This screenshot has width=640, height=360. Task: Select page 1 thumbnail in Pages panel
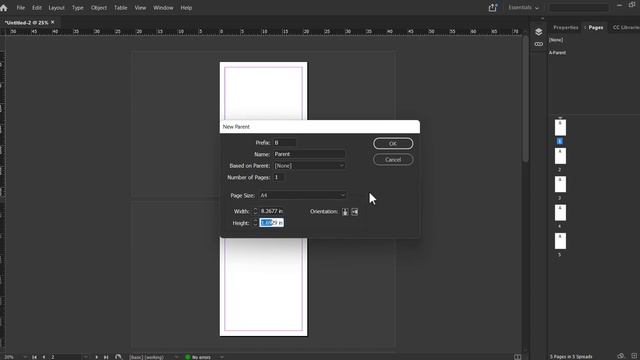coord(560,127)
